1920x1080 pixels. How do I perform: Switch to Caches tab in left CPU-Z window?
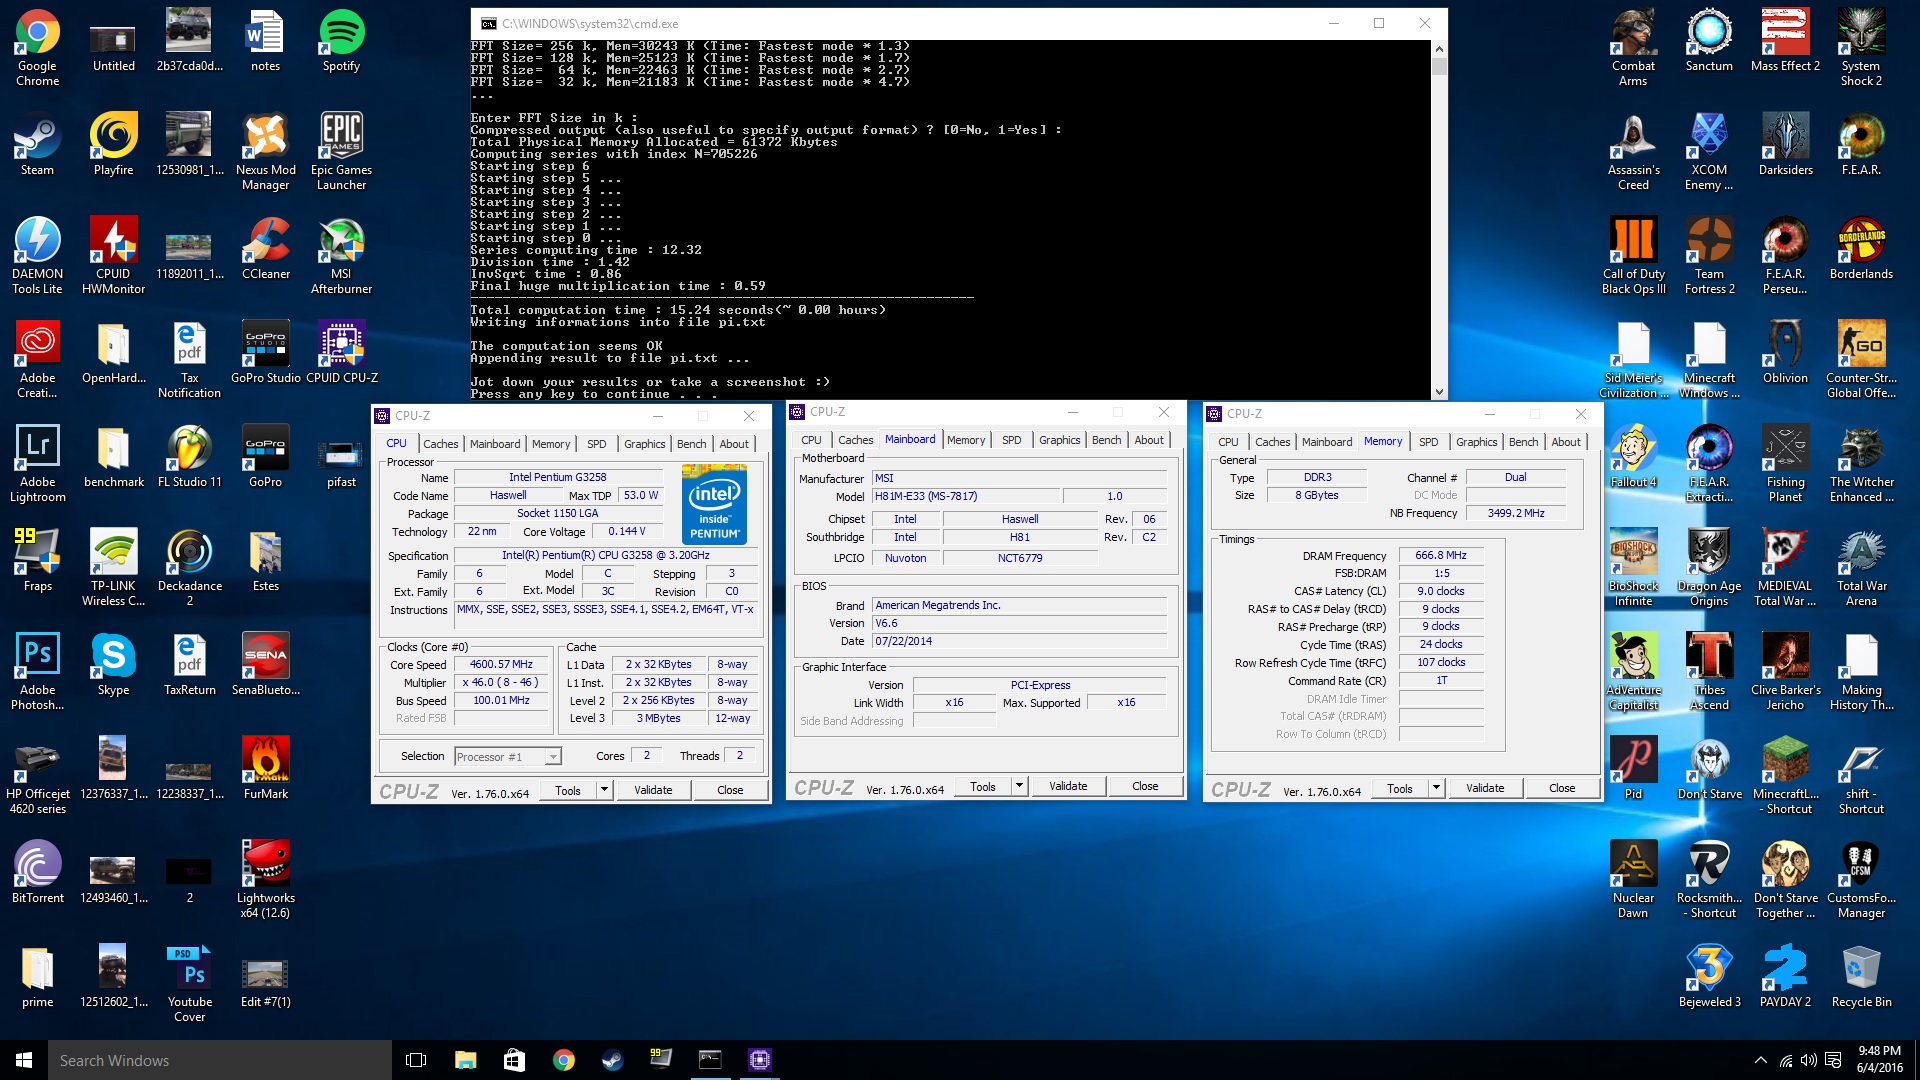[x=440, y=444]
